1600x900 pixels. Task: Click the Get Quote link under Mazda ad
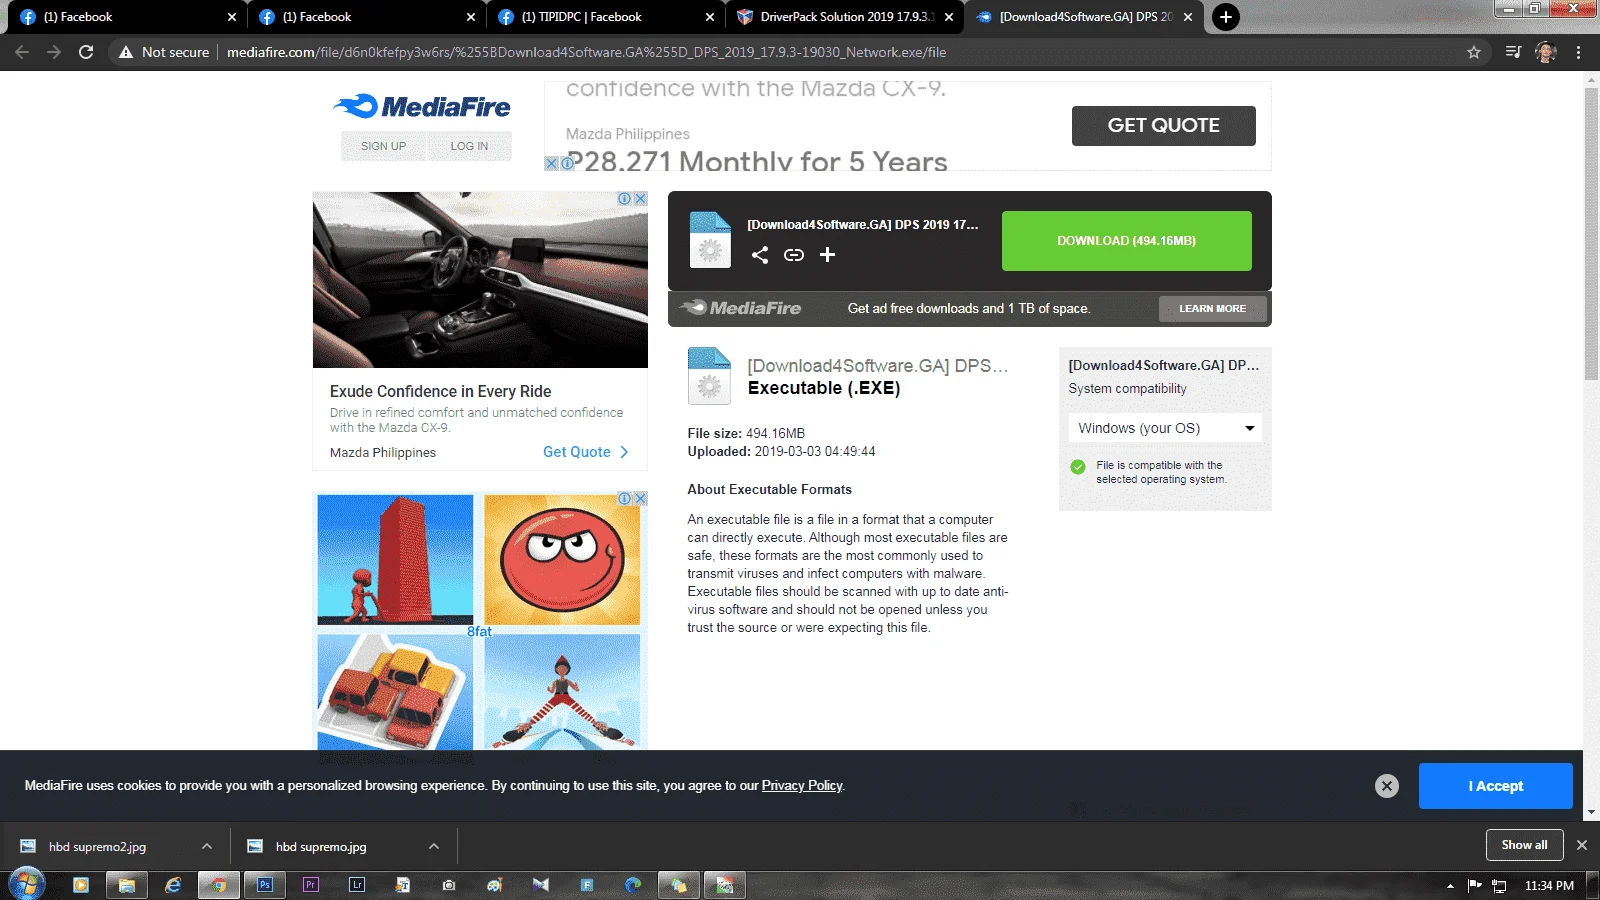pos(586,452)
